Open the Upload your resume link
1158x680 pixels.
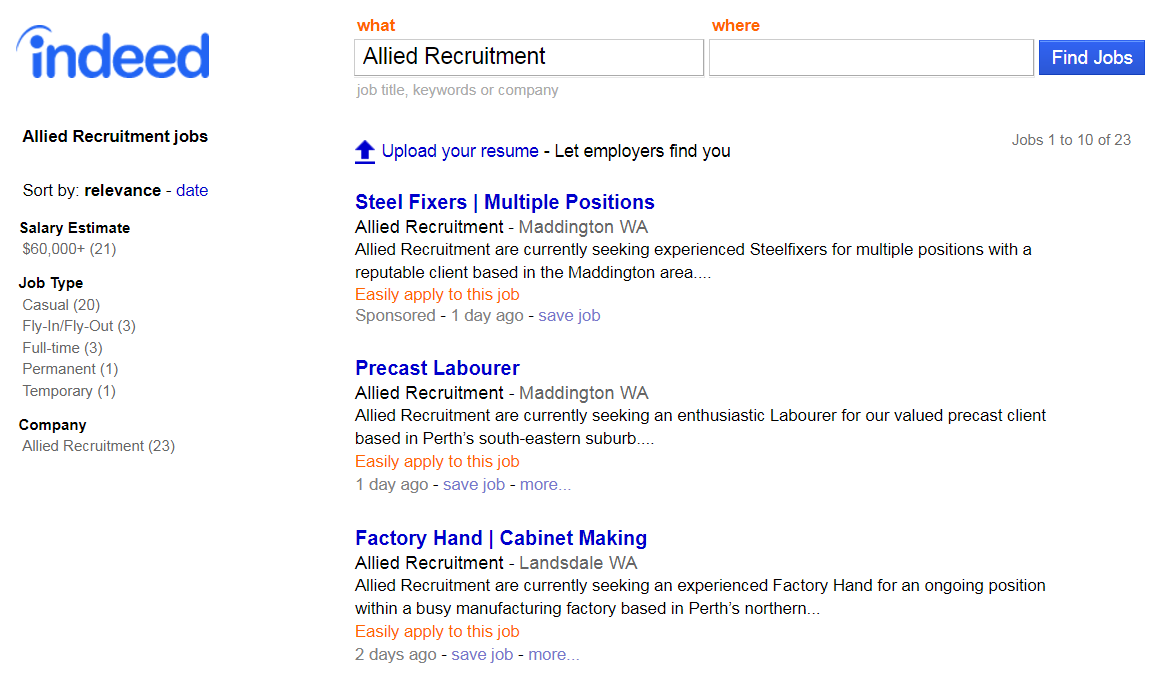pos(460,151)
